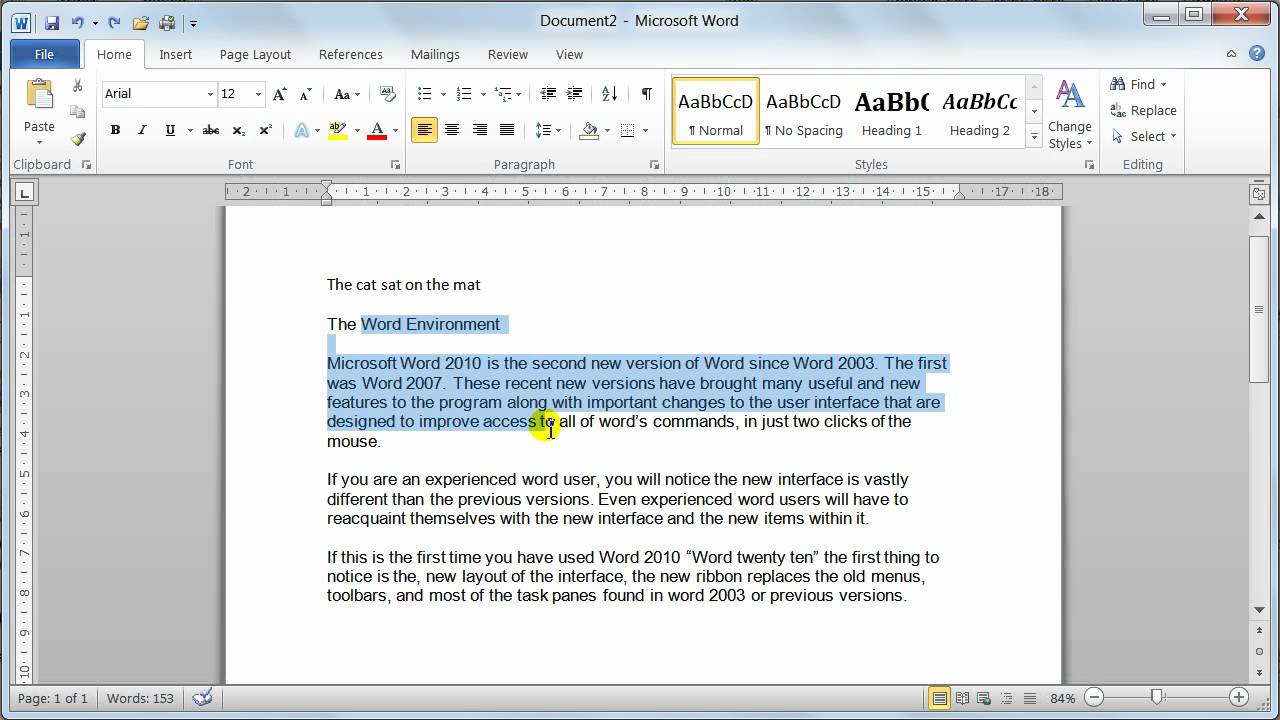Expand the Styles gallery More arrow
Screen dimensions: 1280x720
1034,137
